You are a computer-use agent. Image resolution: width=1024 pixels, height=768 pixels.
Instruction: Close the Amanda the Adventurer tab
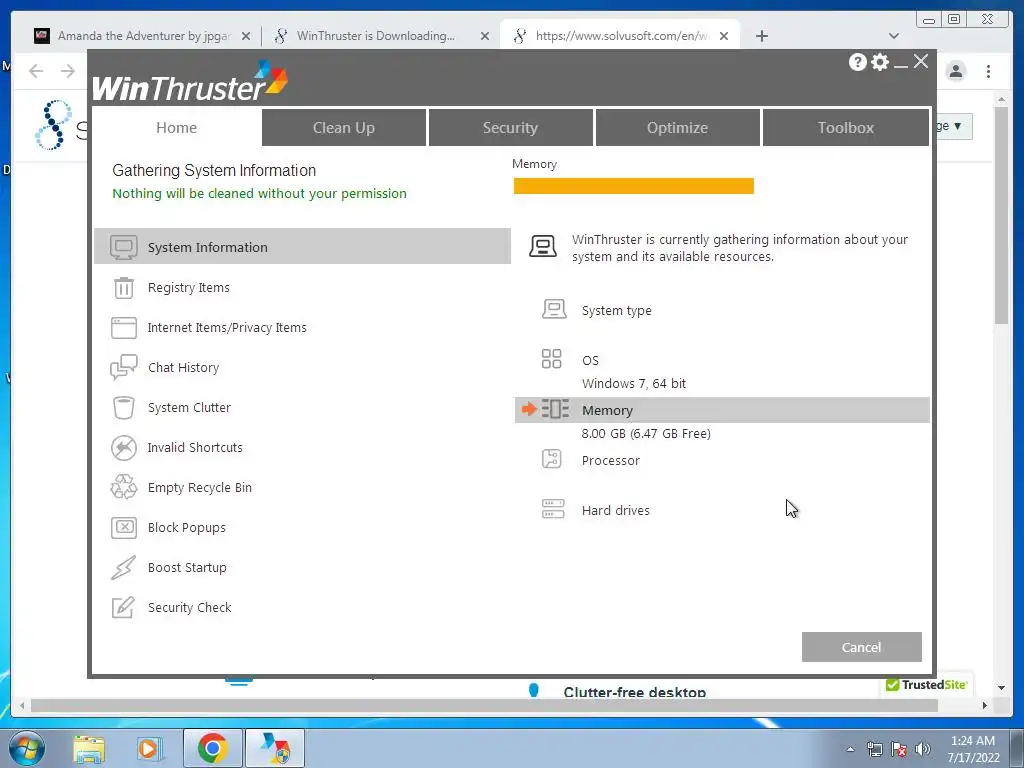(246, 37)
